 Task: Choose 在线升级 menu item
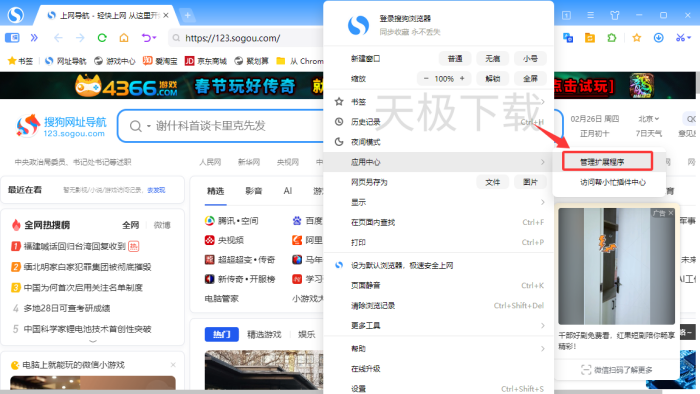click(x=438, y=369)
